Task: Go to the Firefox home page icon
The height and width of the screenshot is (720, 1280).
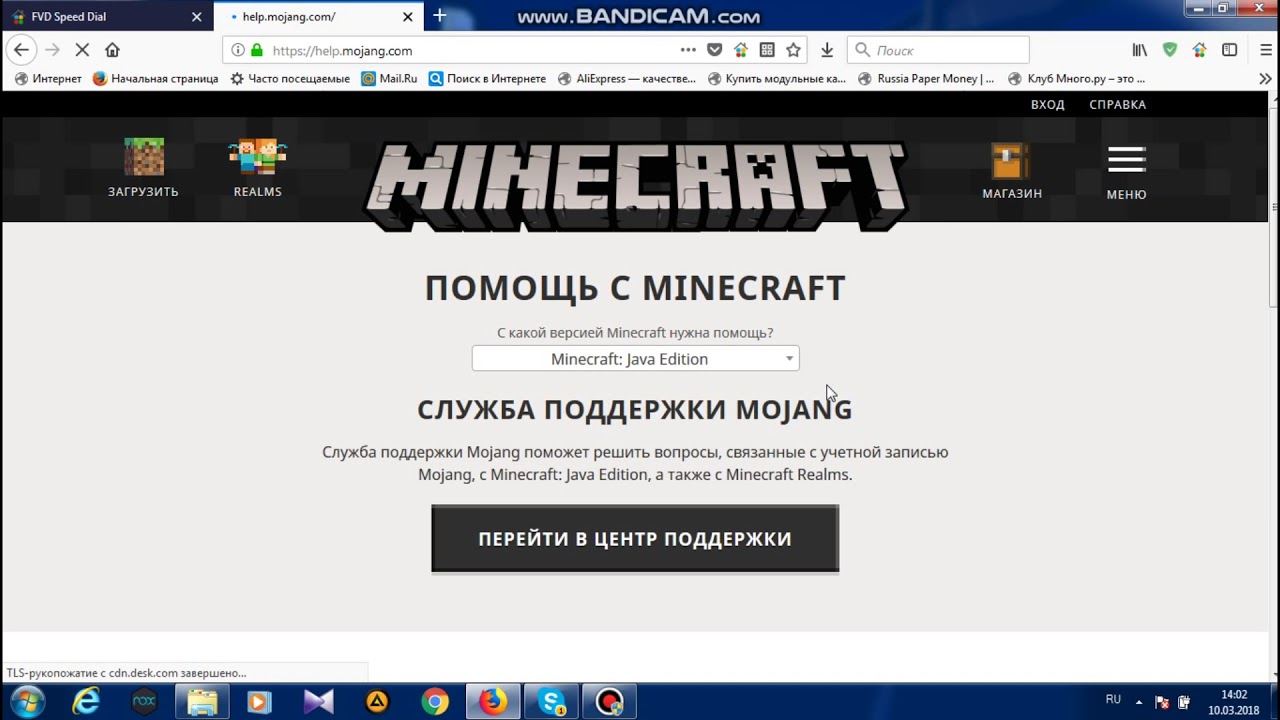Action: coord(112,50)
